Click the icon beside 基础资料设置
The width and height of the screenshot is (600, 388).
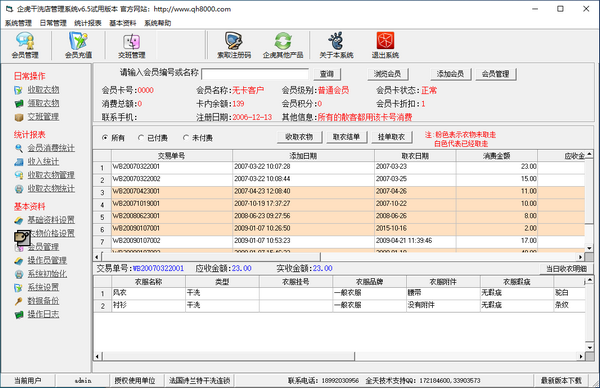point(18,220)
